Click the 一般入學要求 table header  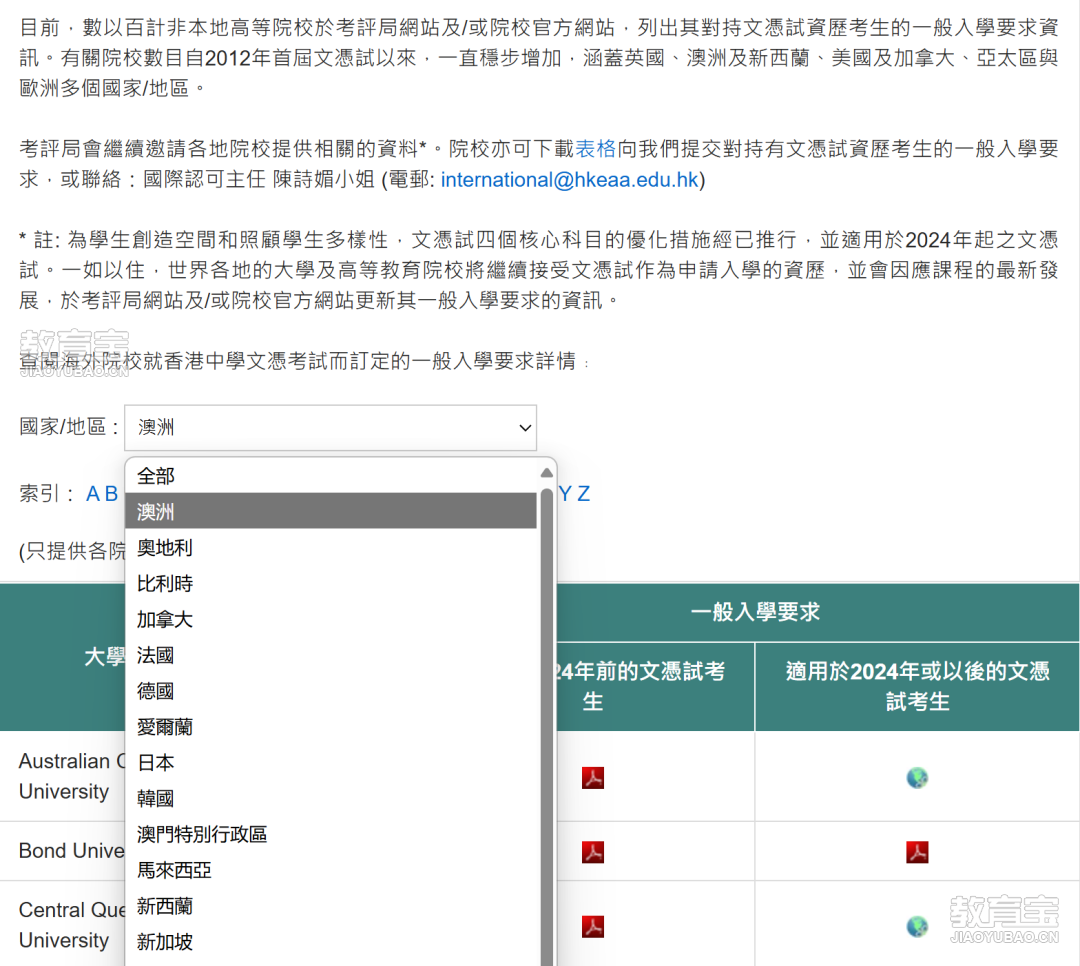click(x=755, y=612)
